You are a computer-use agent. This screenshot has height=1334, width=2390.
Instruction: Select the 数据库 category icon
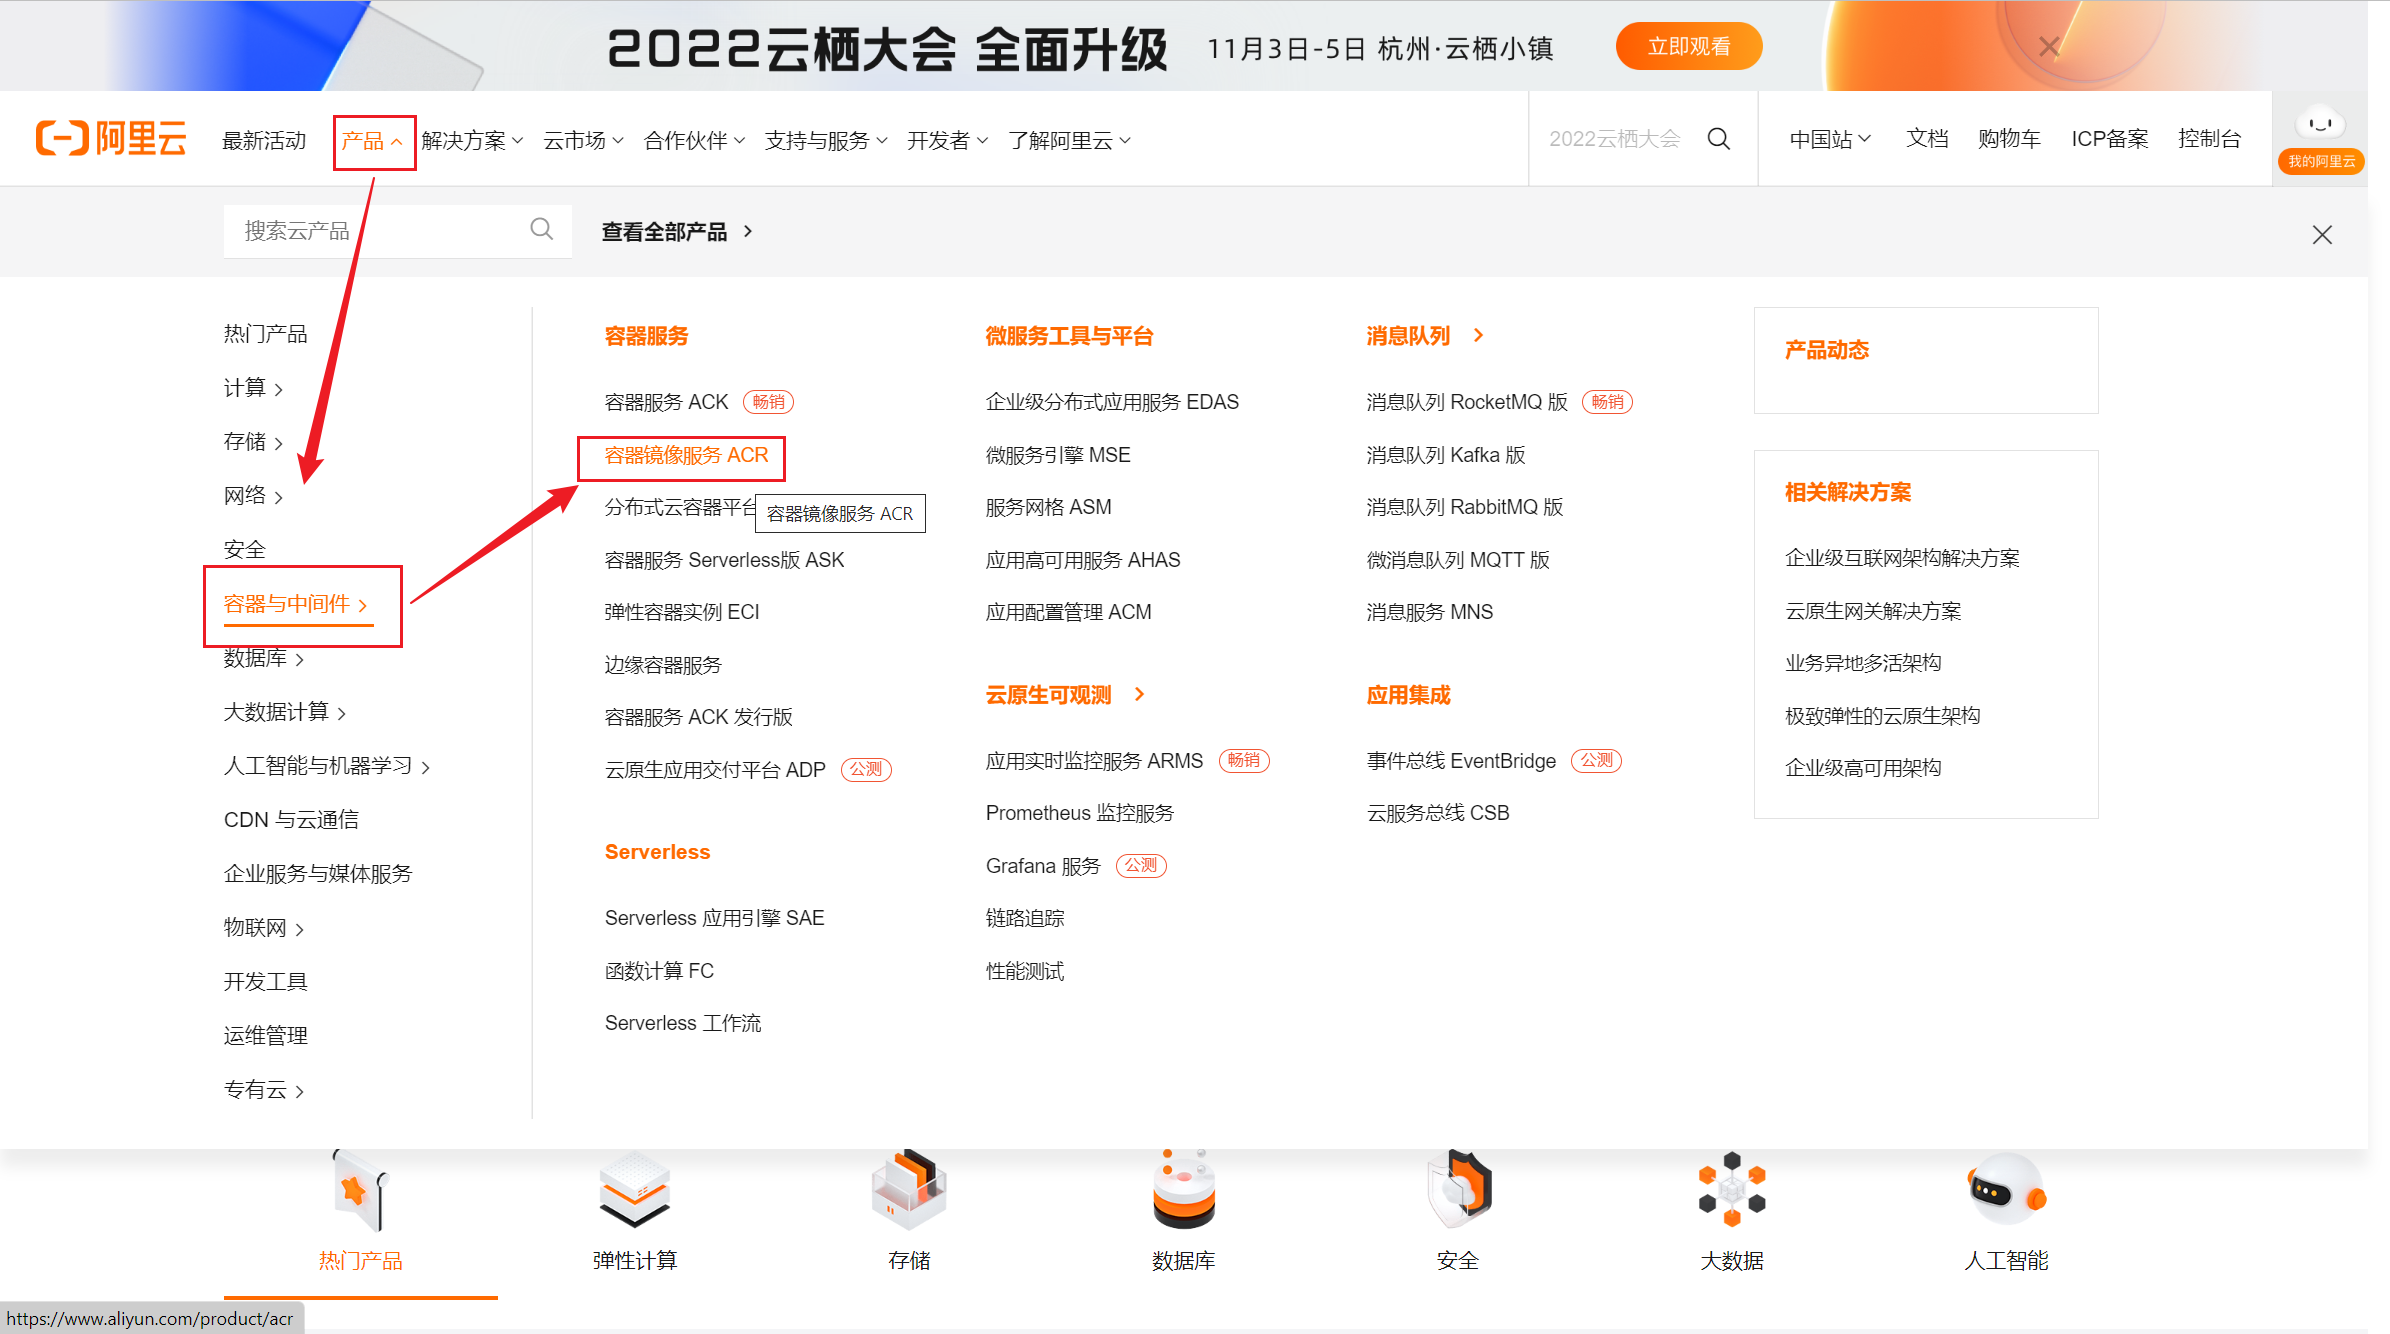click(1183, 1190)
